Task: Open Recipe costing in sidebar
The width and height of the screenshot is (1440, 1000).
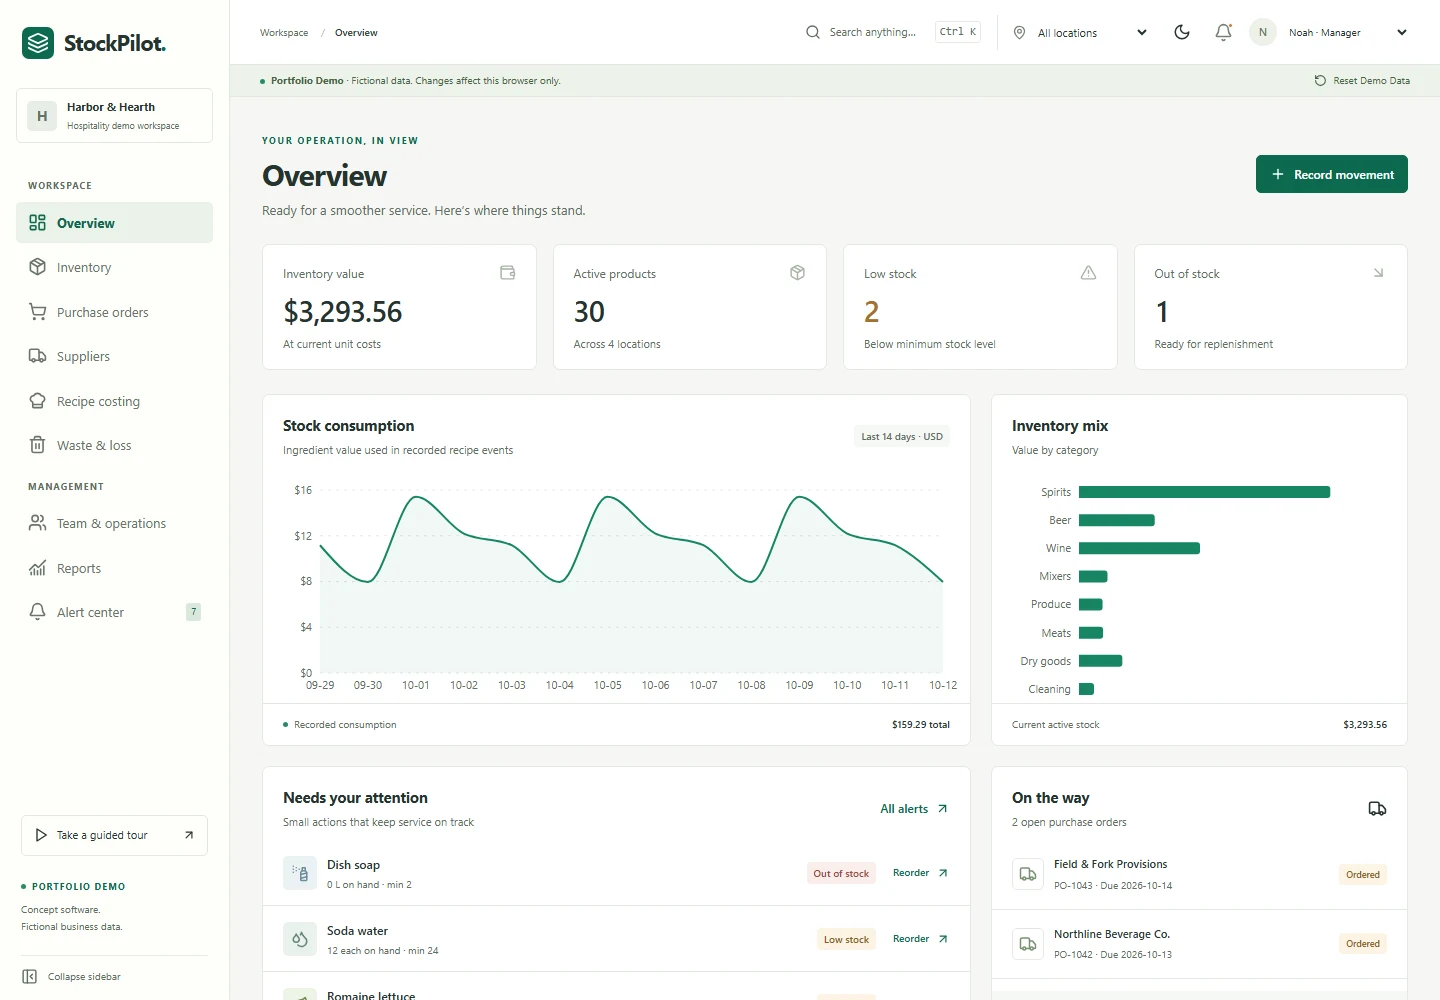Action: click(114, 401)
